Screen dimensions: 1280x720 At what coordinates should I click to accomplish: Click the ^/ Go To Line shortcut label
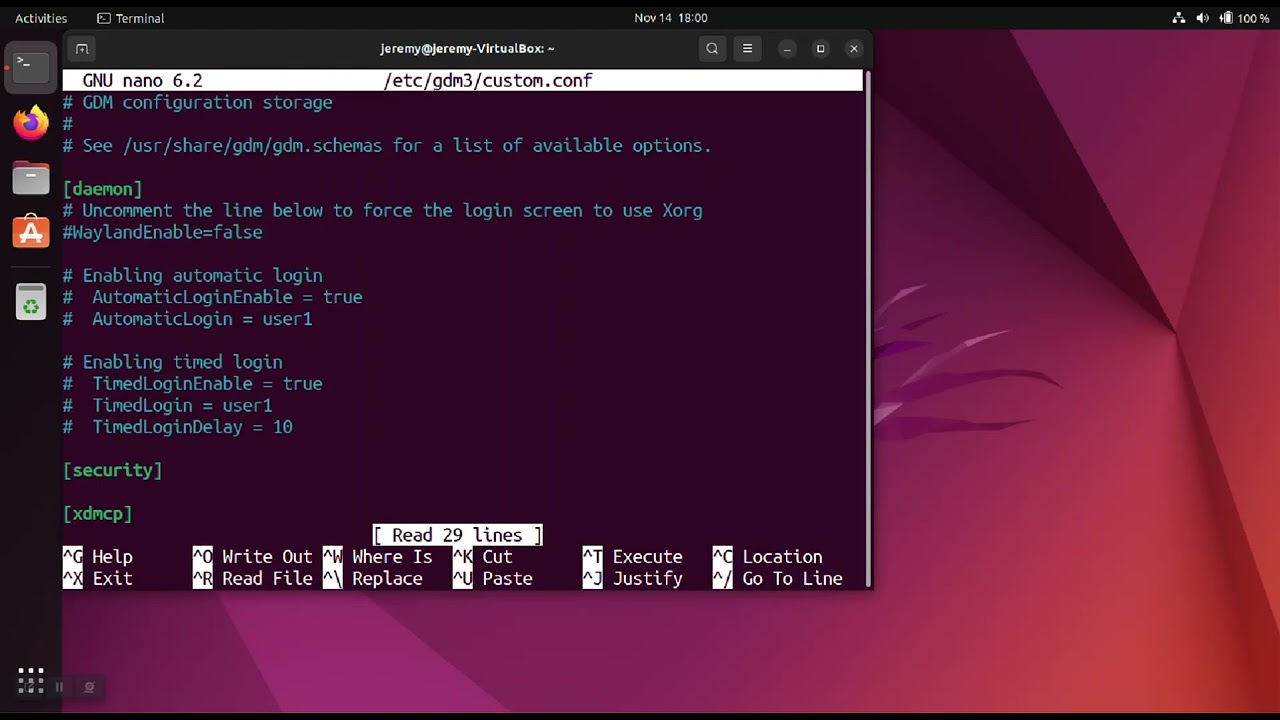778,579
